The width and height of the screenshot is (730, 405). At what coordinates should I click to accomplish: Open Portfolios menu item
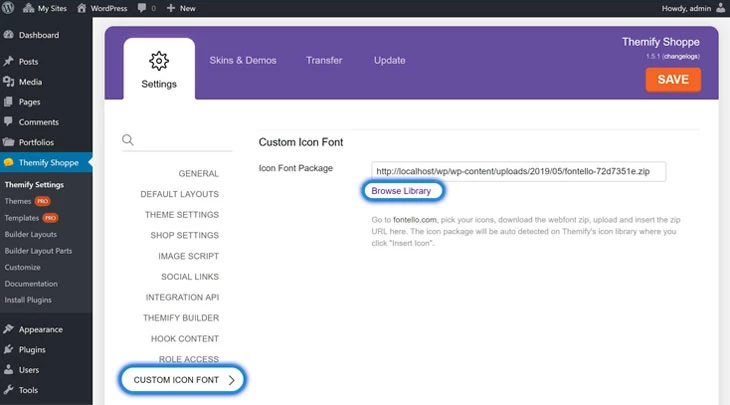(36, 142)
